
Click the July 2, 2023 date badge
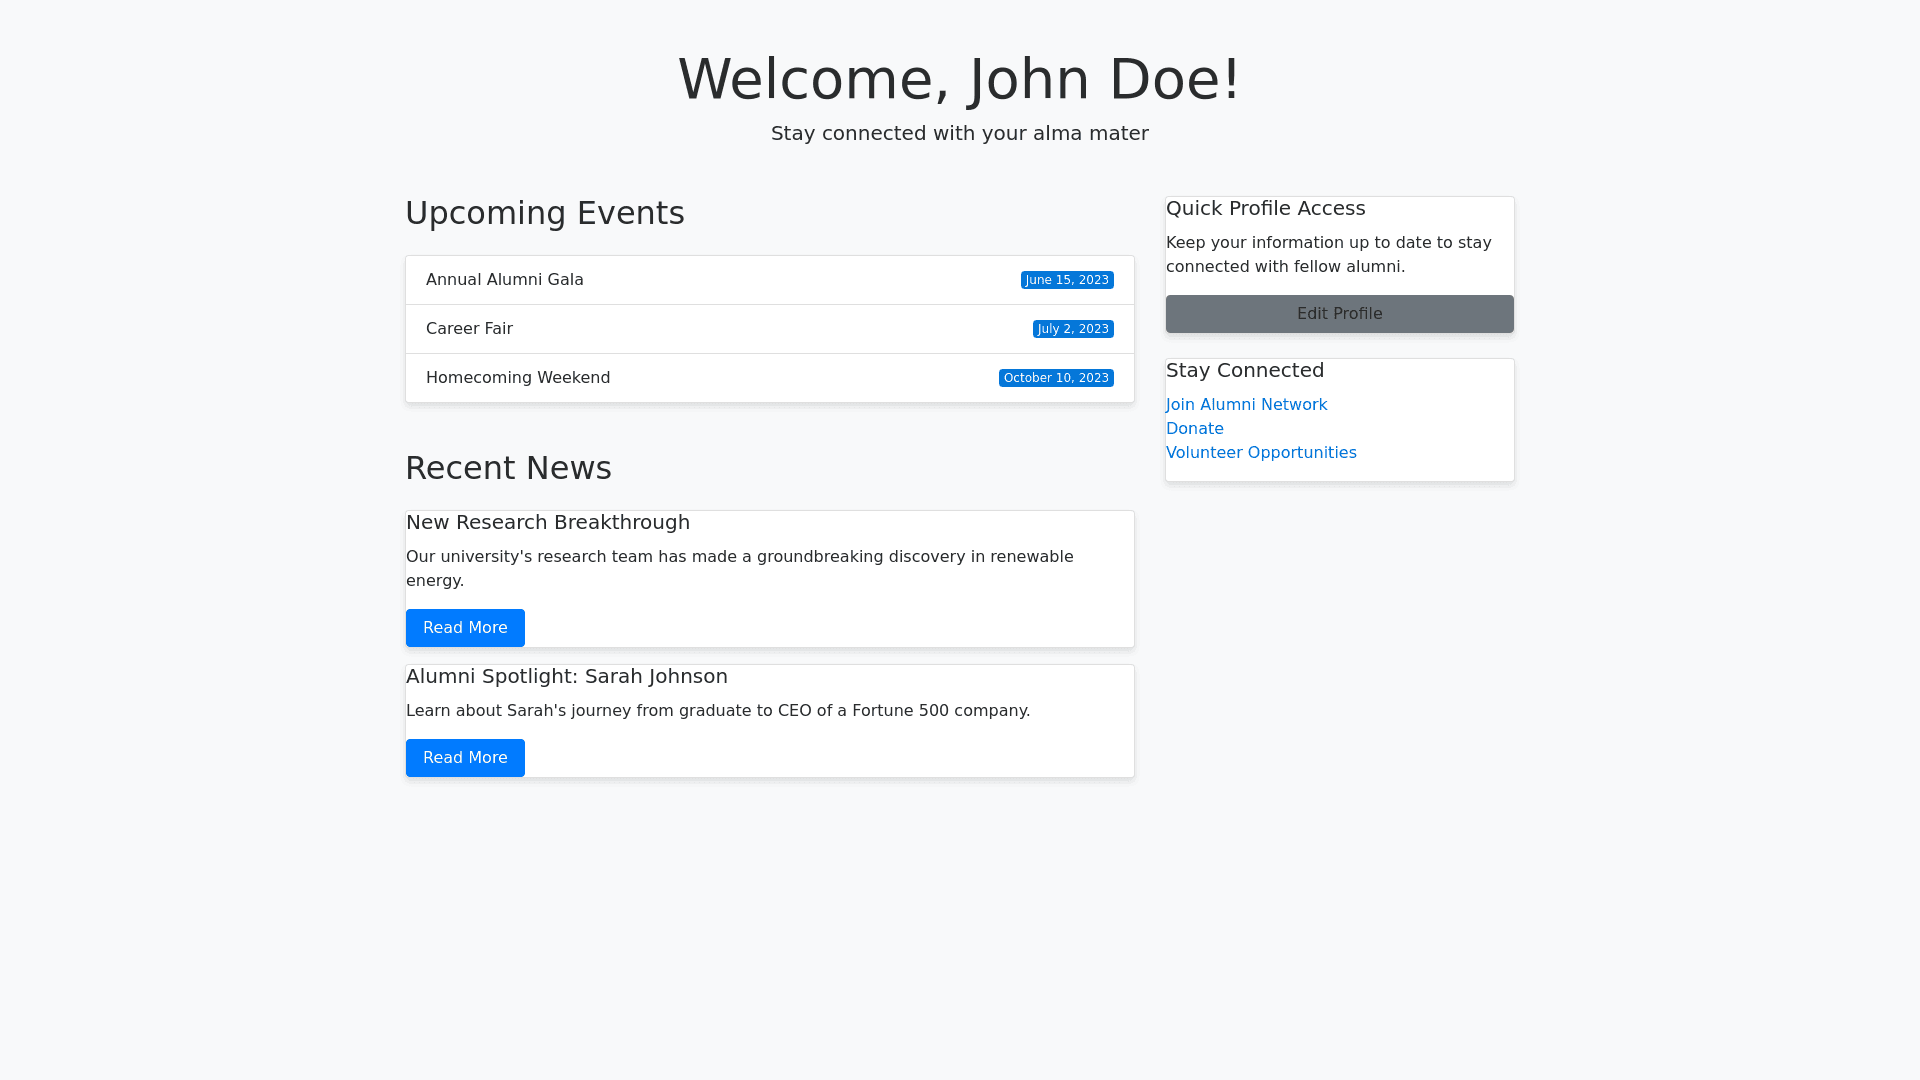tap(1072, 329)
